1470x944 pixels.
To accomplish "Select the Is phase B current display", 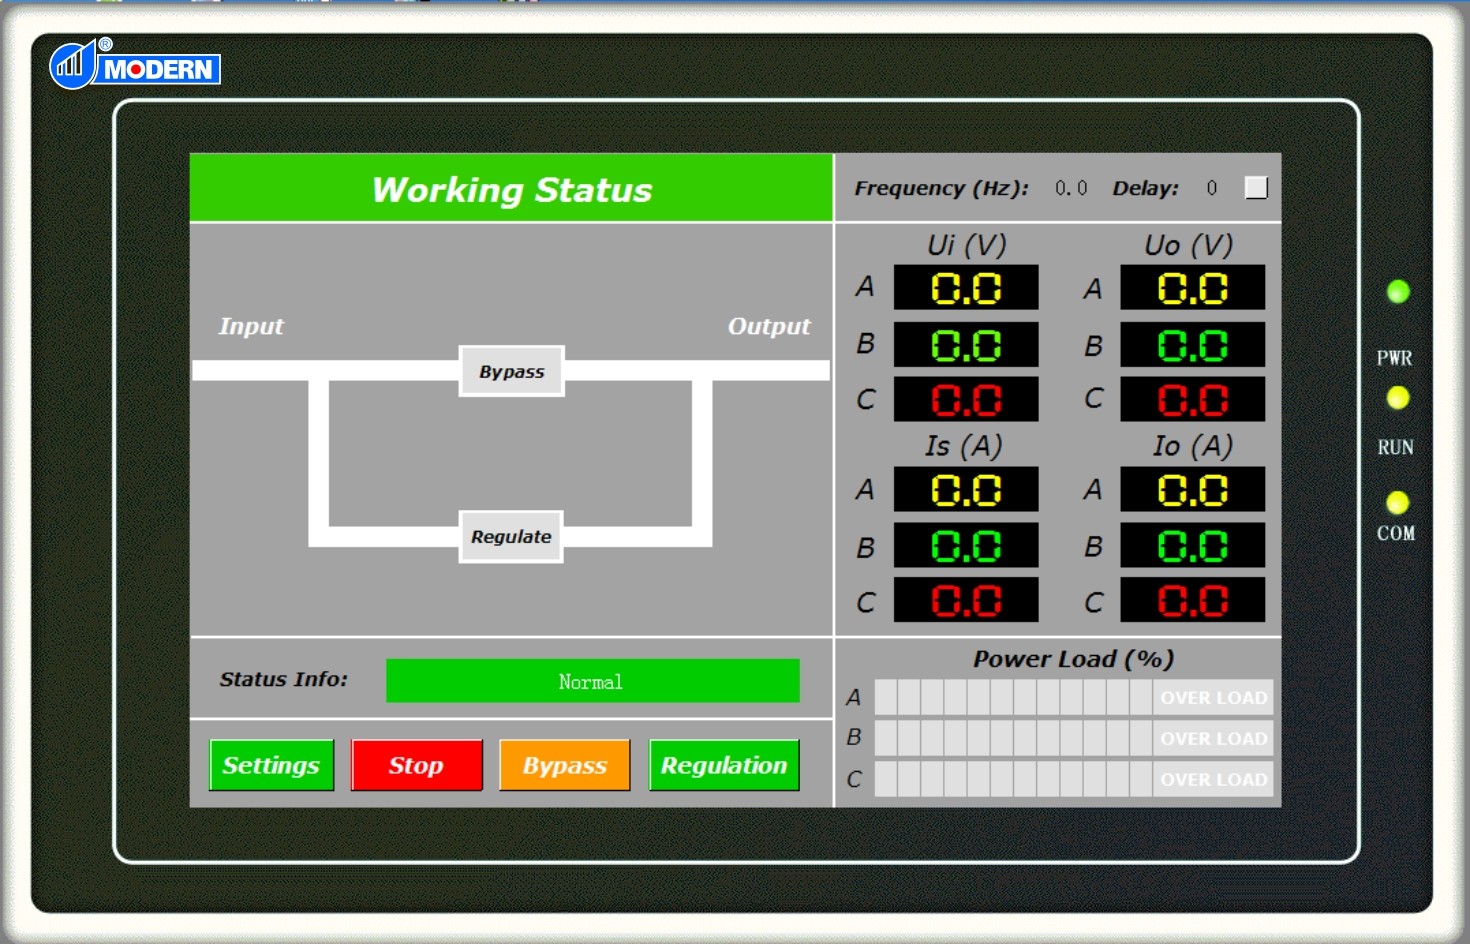I will [966, 545].
